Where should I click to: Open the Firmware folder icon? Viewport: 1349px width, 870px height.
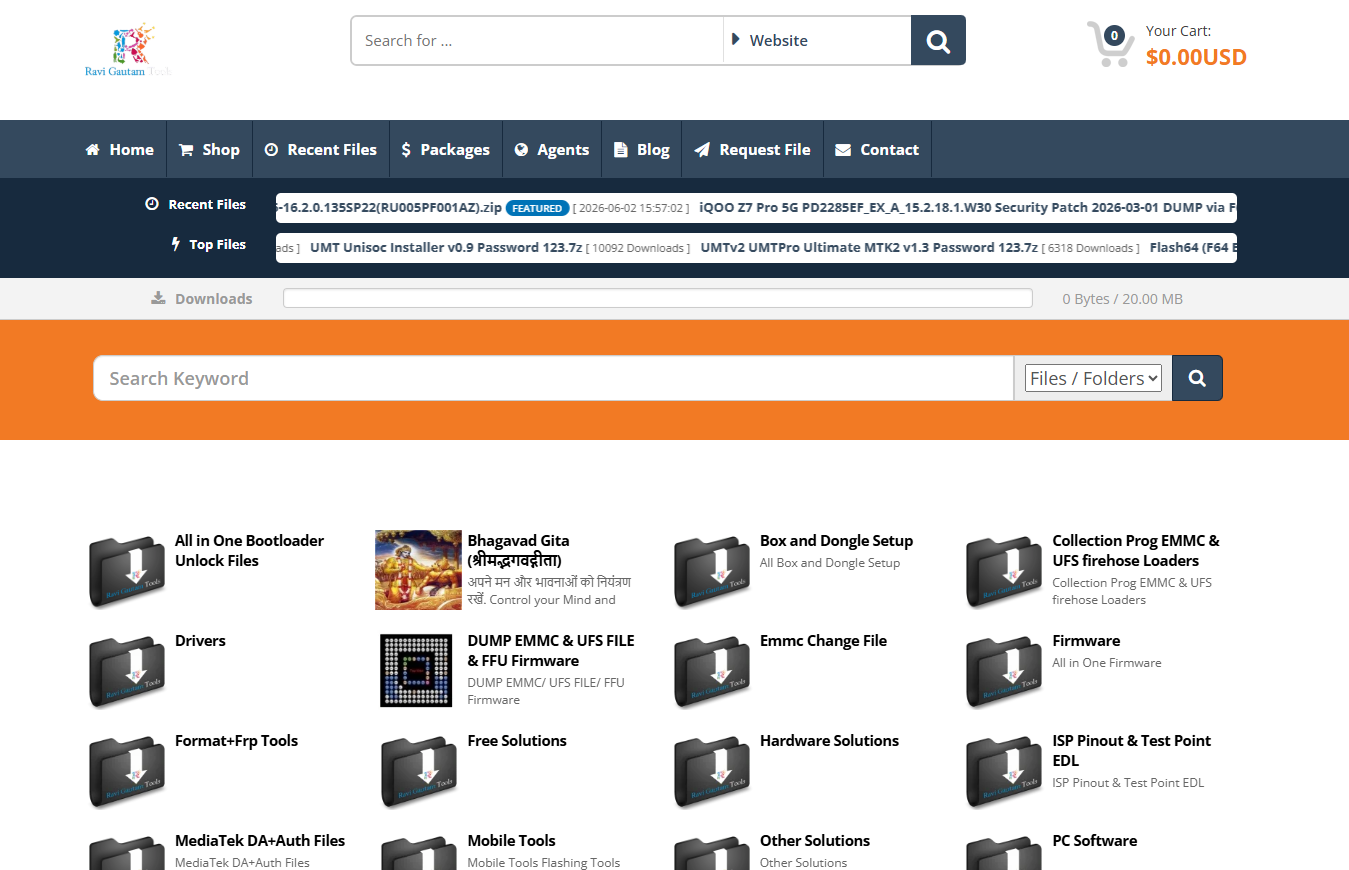pos(1004,671)
